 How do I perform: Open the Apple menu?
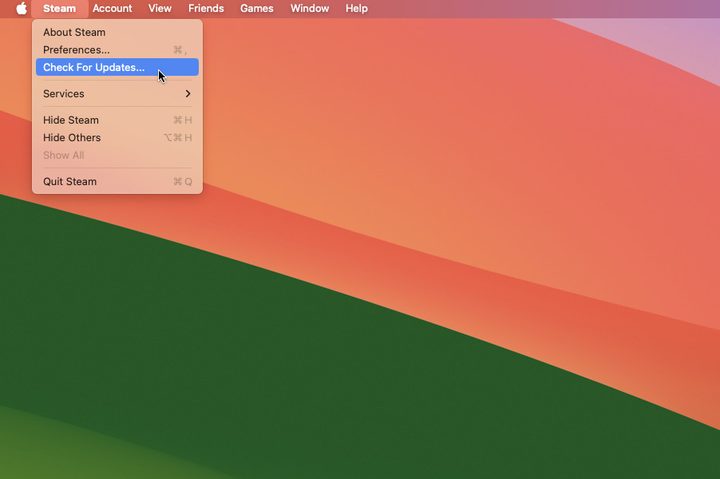(x=22, y=8)
